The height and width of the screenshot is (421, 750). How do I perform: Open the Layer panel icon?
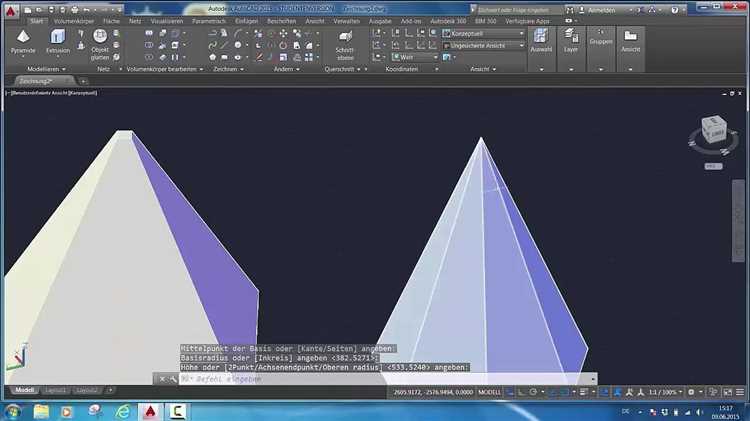pos(571,36)
